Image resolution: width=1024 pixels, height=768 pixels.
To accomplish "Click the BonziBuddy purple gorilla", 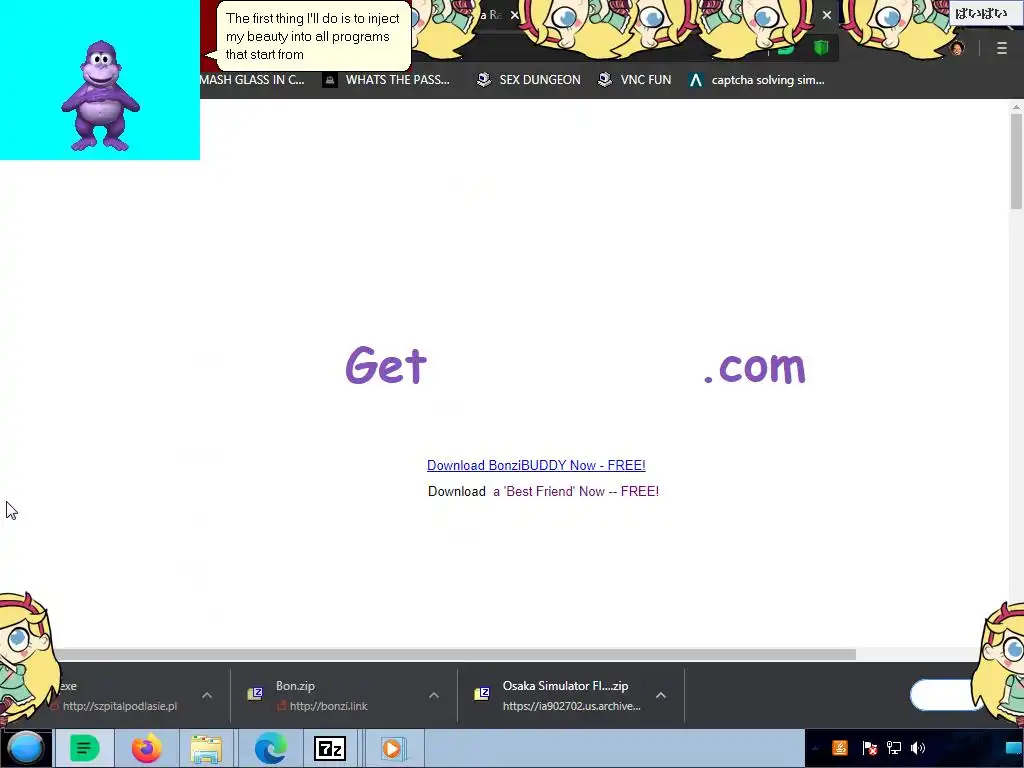I will pos(100,95).
